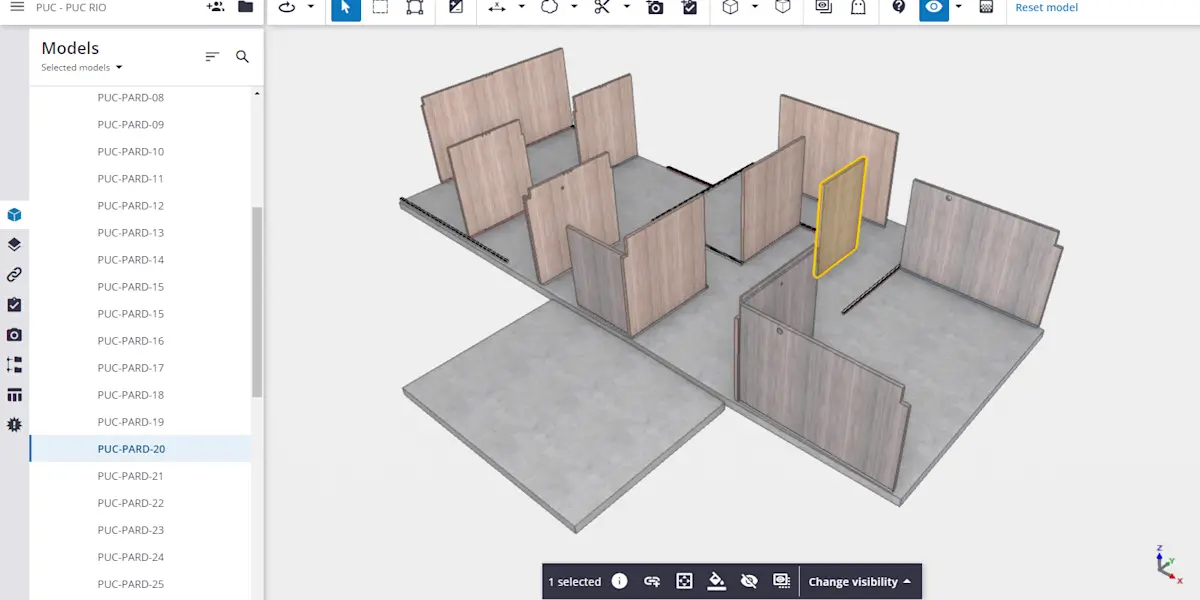The height and width of the screenshot is (600, 1200).
Task: Toggle the active arrow select tool
Action: coord(346,8)
